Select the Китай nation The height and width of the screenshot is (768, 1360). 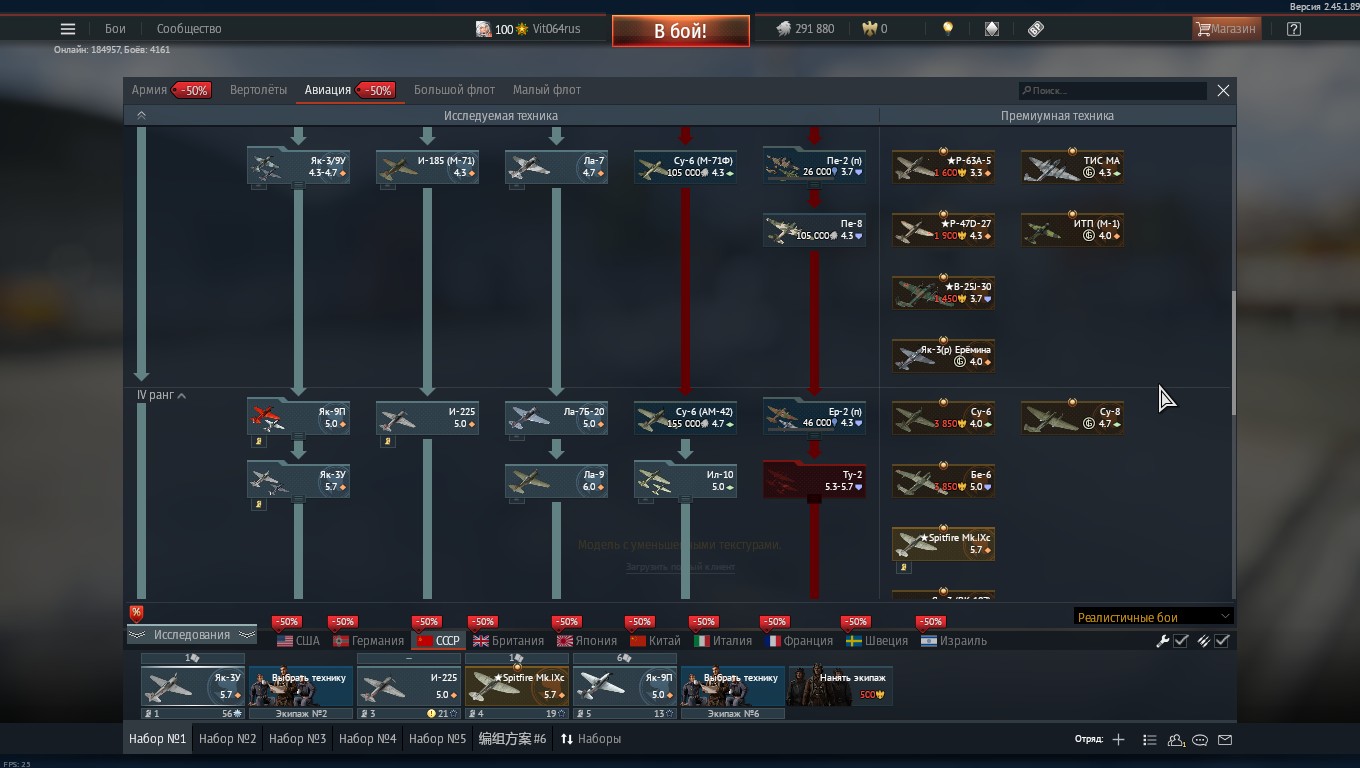pyautogui.click(x=656, y=641)
